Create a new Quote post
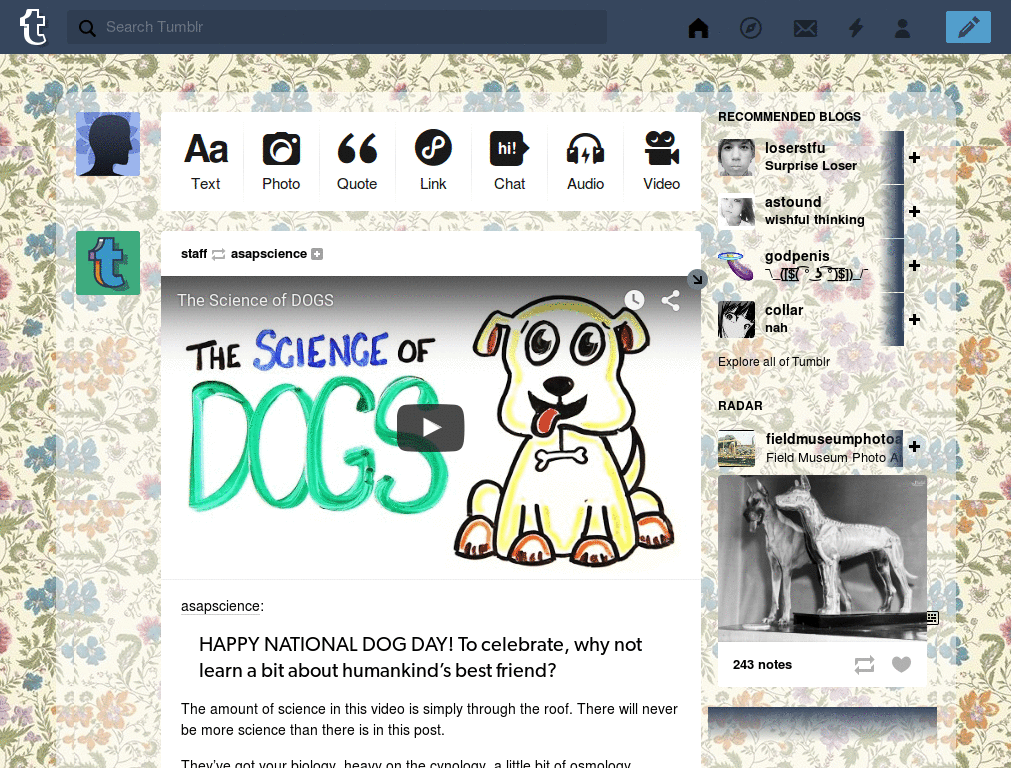 (x=357, y=161)
